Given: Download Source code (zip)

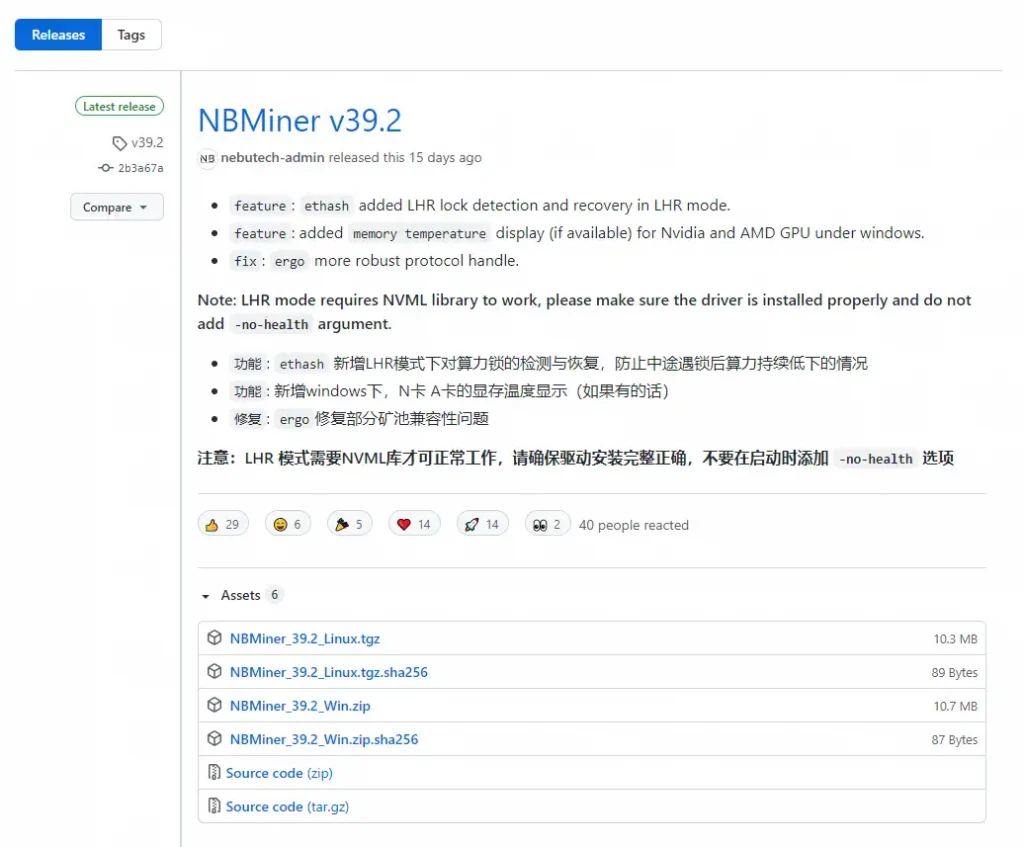Looking at the screenshot, I should [279, 773].
